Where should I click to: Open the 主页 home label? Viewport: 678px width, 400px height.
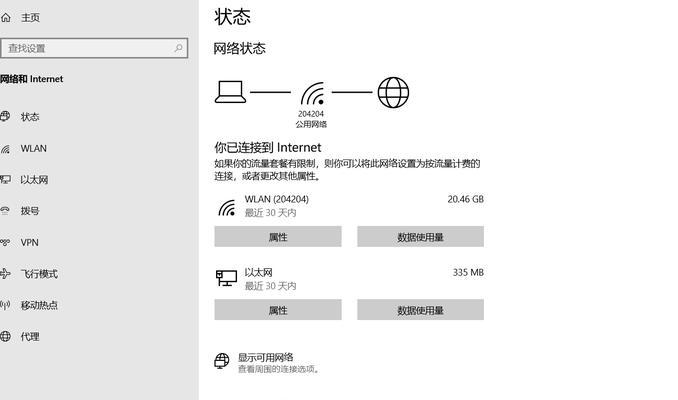[30, 18]
